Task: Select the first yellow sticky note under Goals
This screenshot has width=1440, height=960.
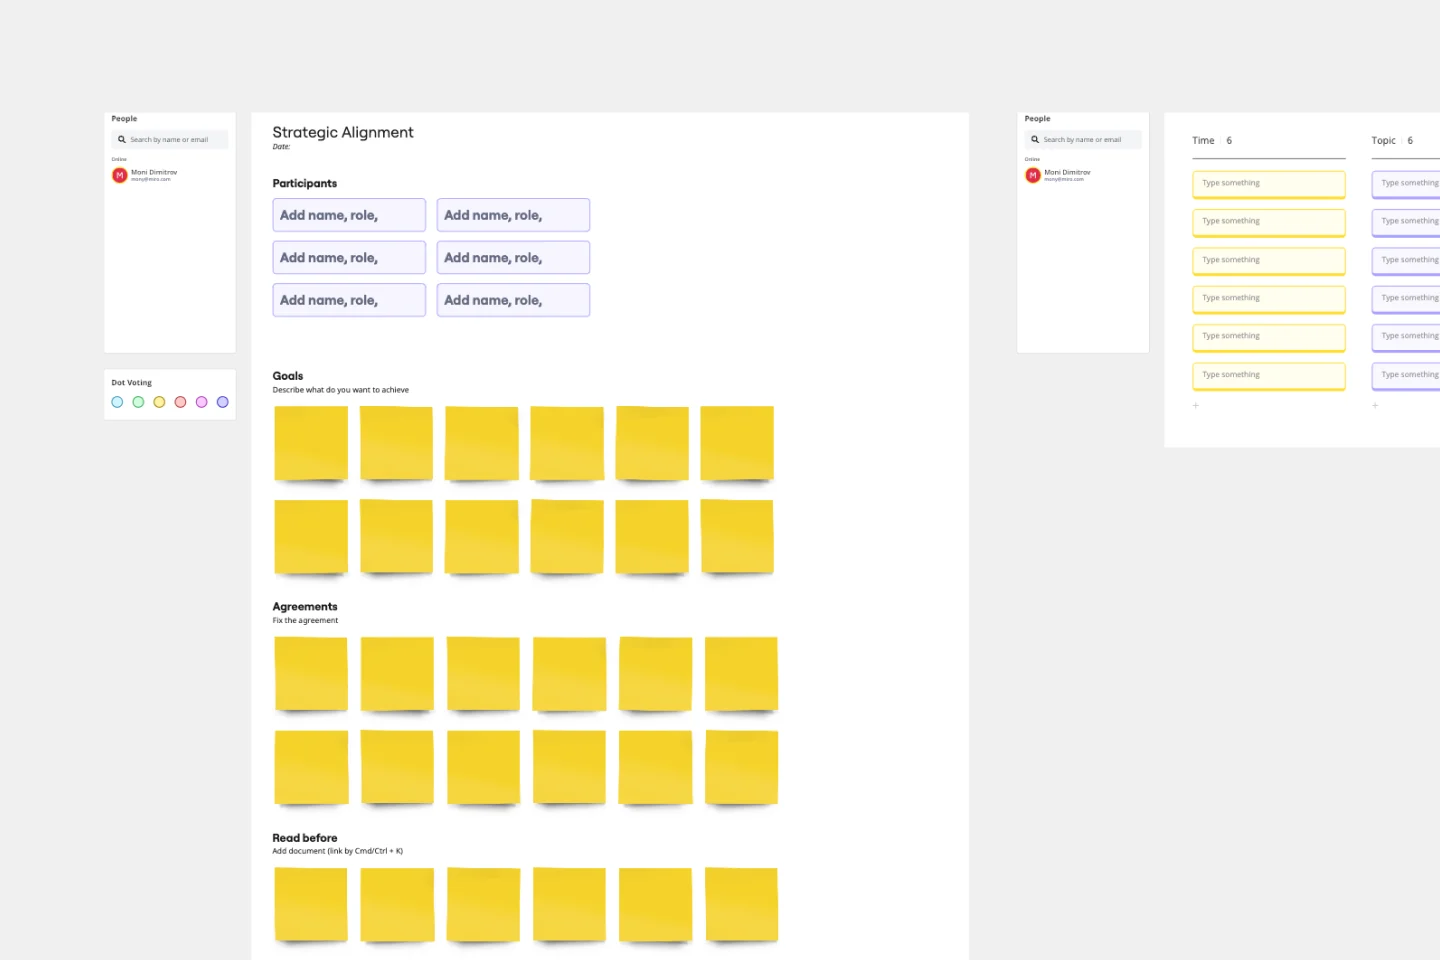Action: pos(310,442)
